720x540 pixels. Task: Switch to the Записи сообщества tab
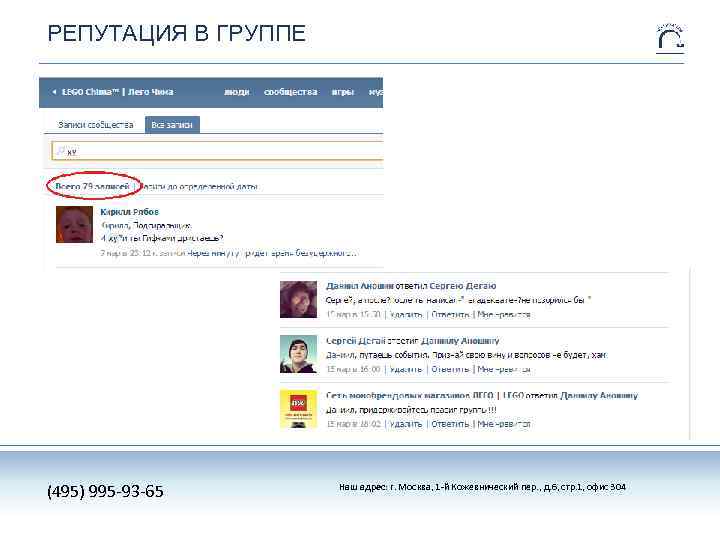click(x=96, y=124)
